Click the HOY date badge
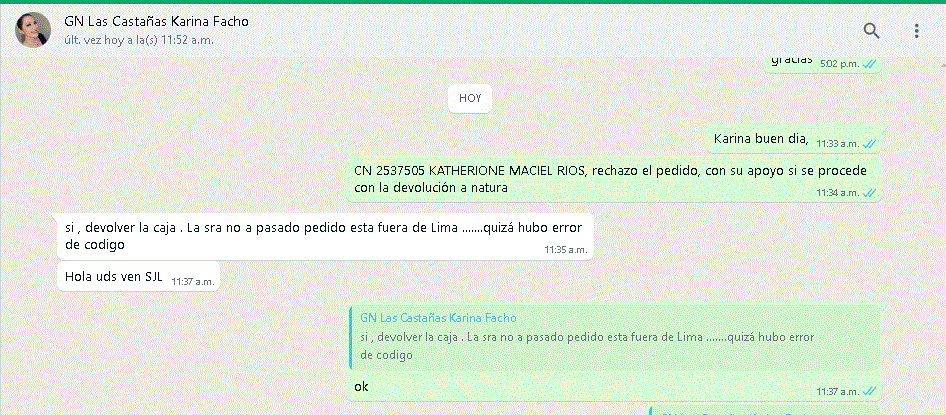Viewport: 946px width, 415px height. 470,98
